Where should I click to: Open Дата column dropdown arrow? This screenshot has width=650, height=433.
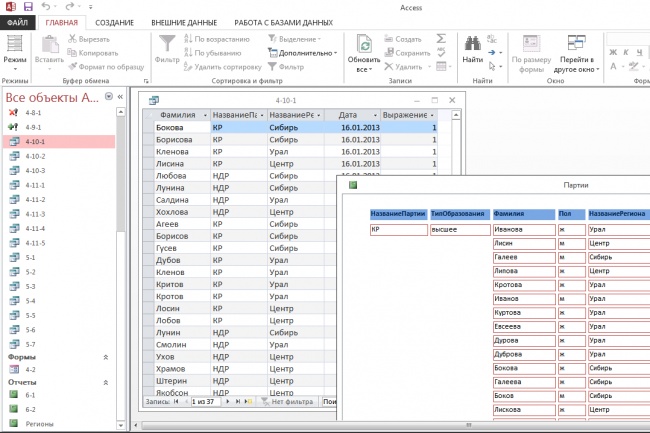tap(375, 115)
